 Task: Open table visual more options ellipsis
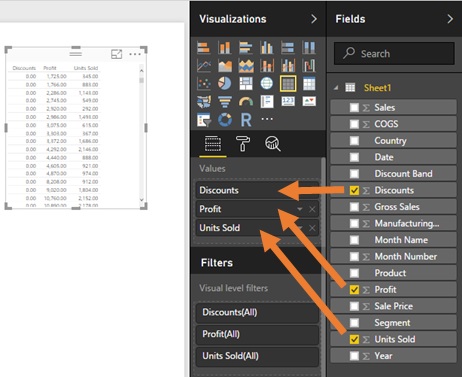pyautogui.click(x=135, y=54)
